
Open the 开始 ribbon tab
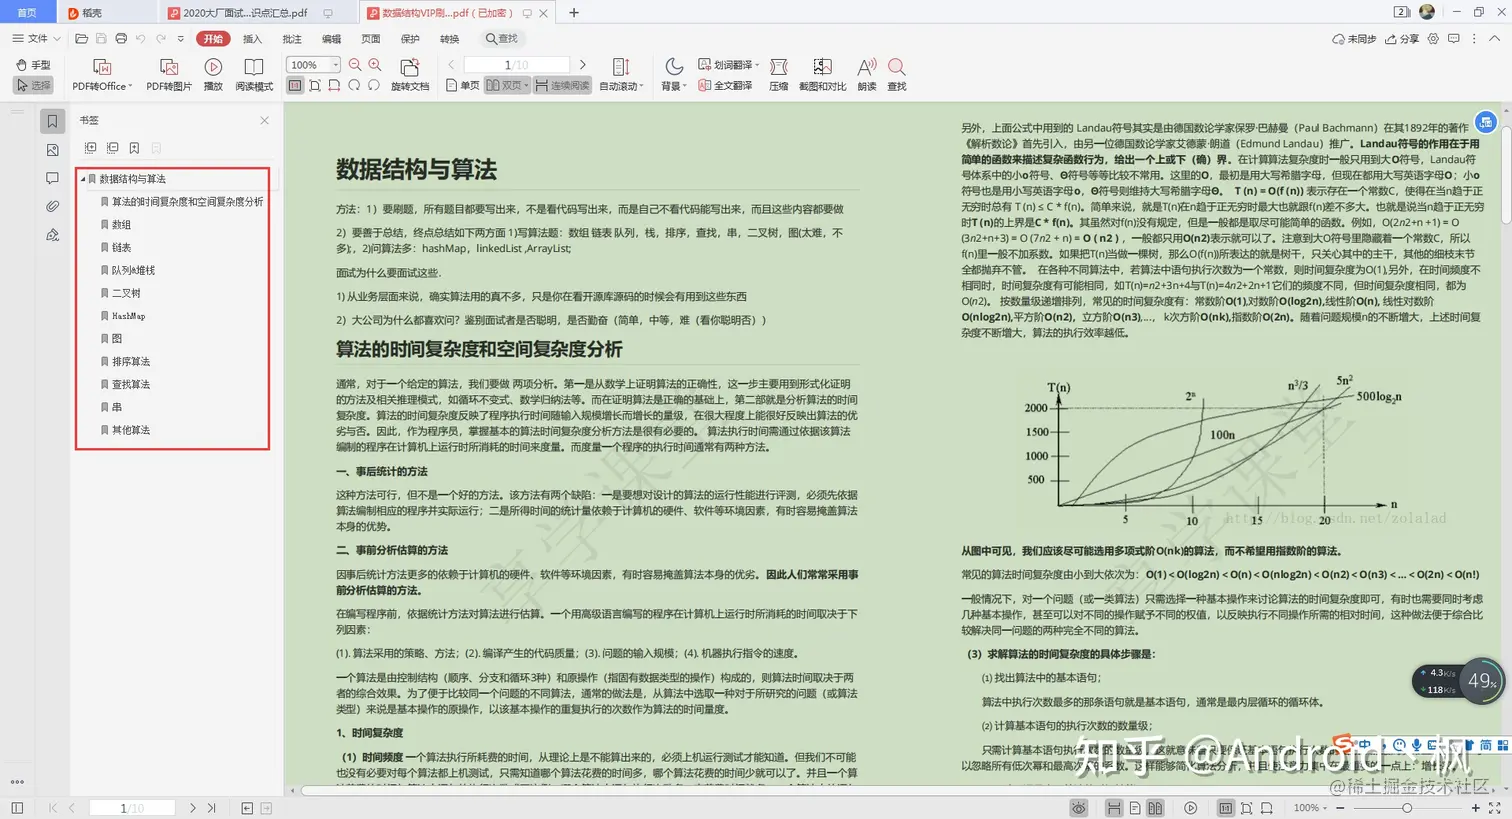(213, 39)
